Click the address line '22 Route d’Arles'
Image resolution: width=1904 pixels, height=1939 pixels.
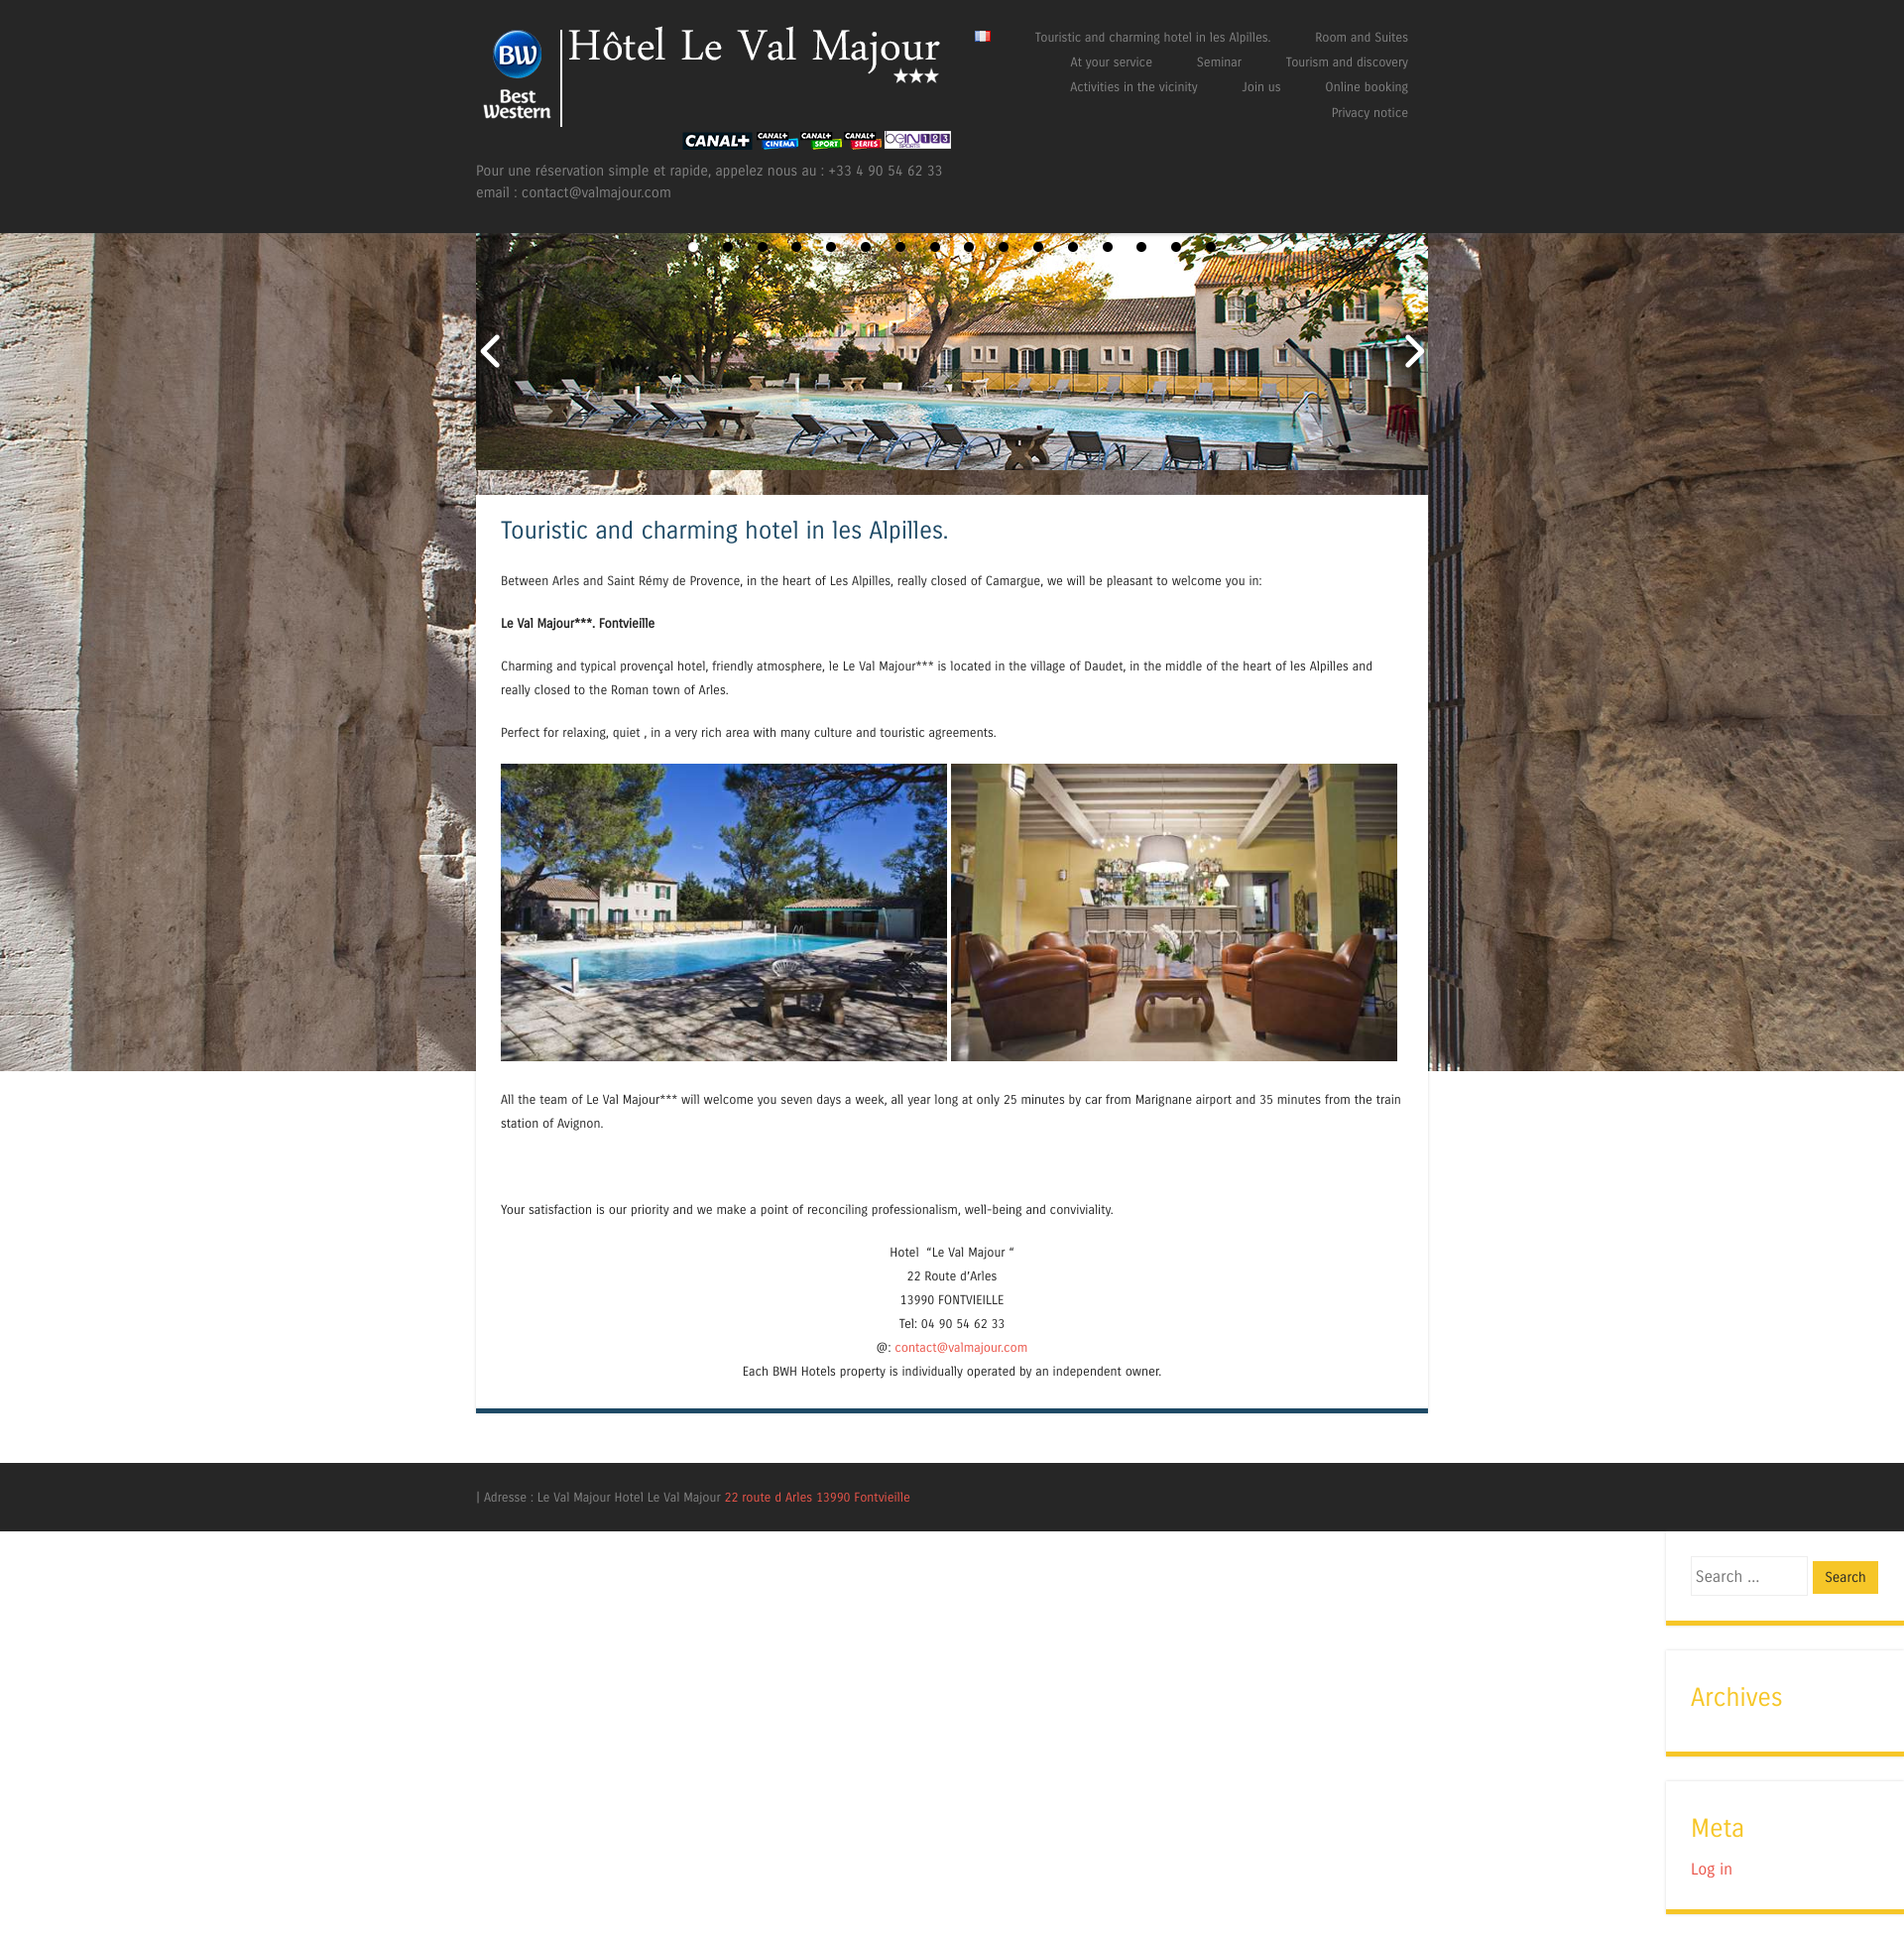coord(951,1276)
